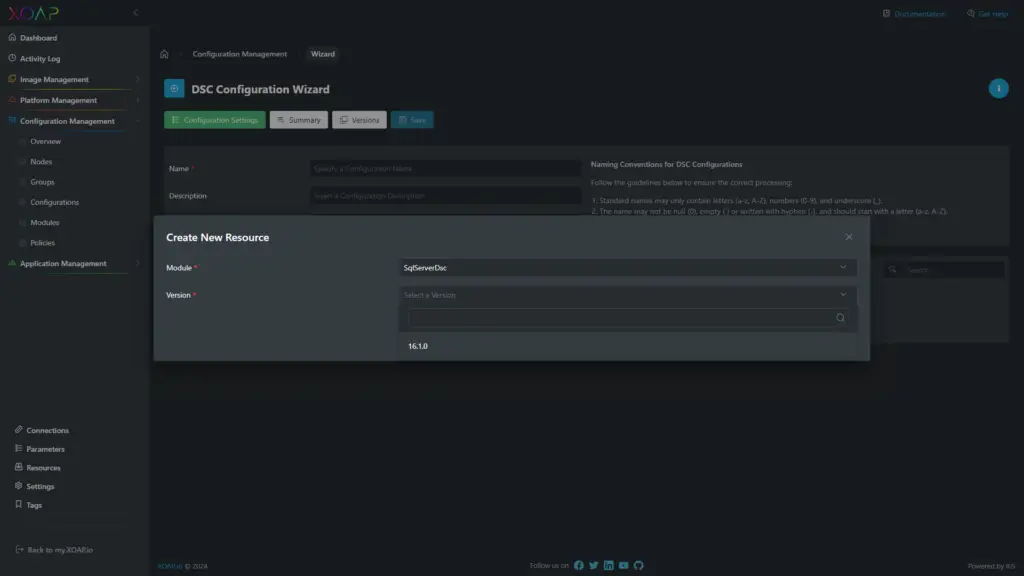Click the XOAP logo
The height and width of the screenshot is (576, 1024).
pos(33,13)
